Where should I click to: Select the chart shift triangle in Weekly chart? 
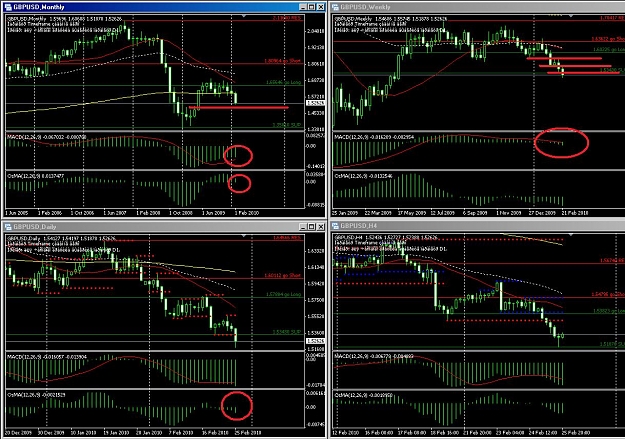(571, 16)
